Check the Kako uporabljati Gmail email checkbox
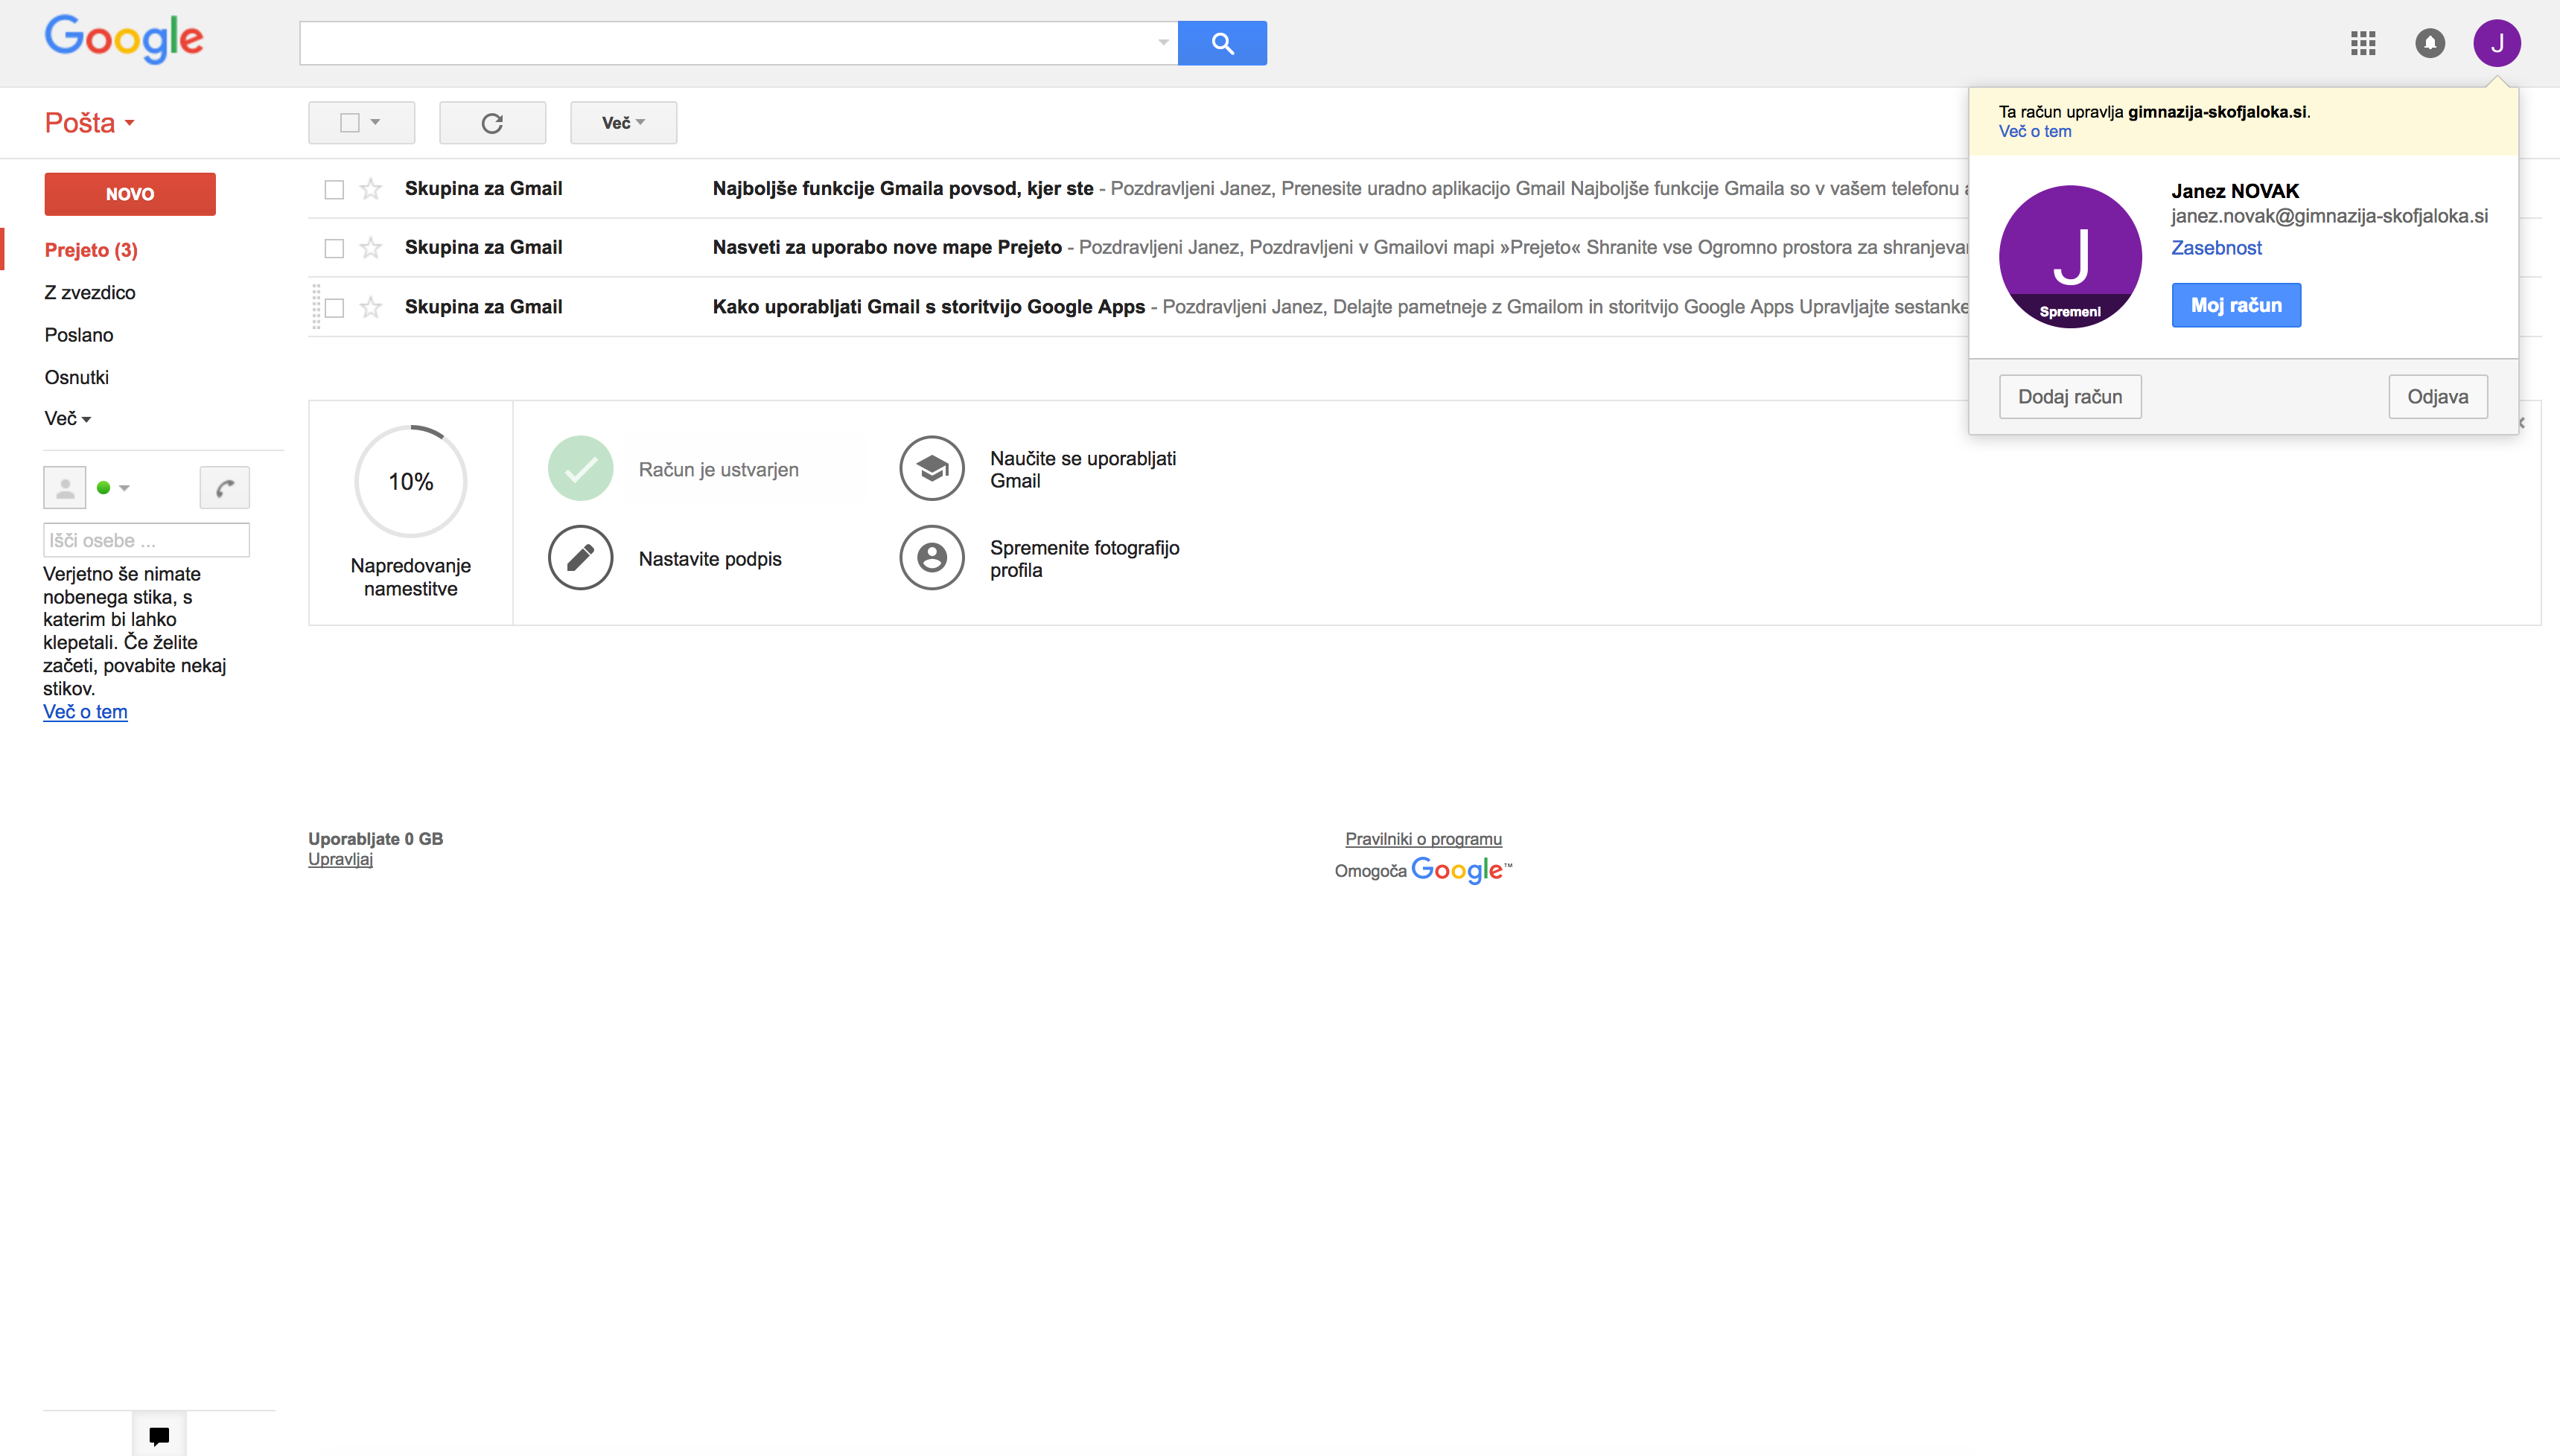 (x=334, y=308)
